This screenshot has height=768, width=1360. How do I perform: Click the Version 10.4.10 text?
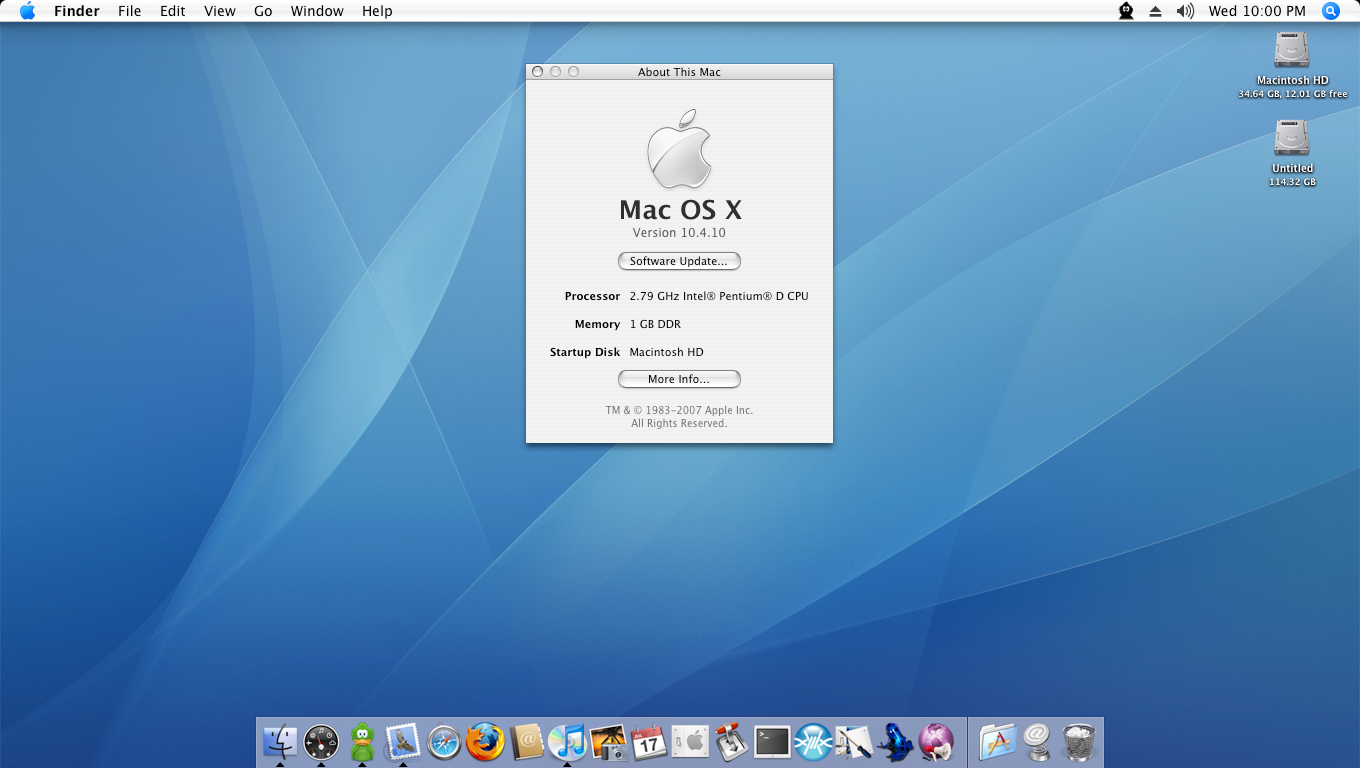tap(679, 233)
